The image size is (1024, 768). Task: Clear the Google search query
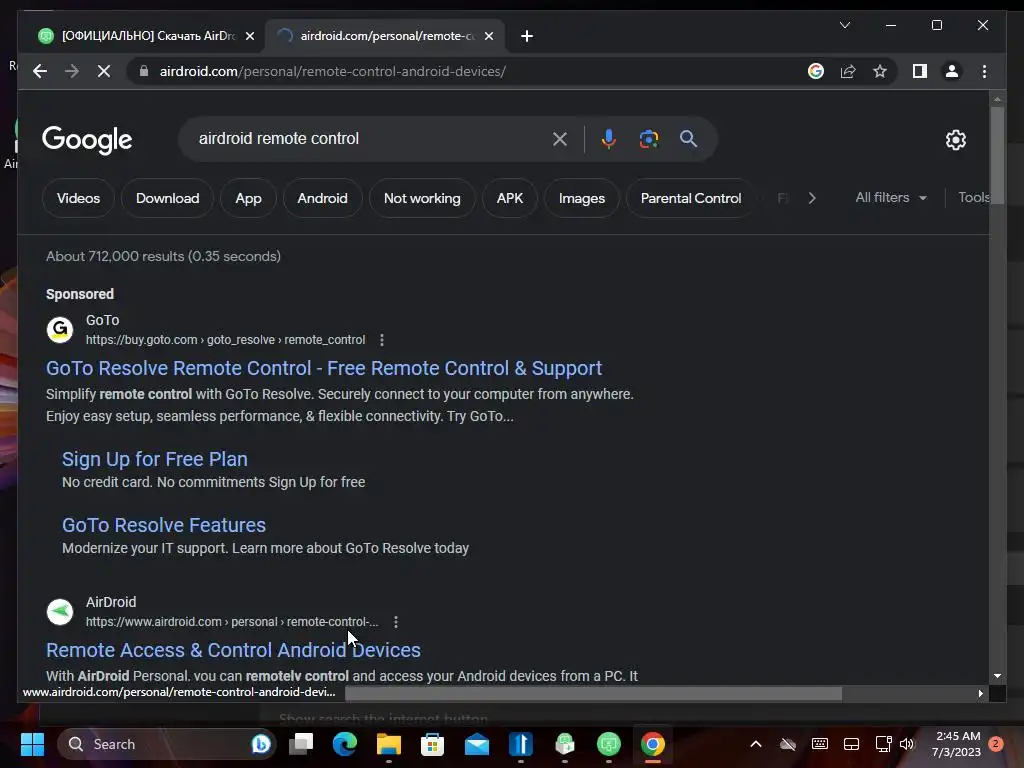(560, 138)
